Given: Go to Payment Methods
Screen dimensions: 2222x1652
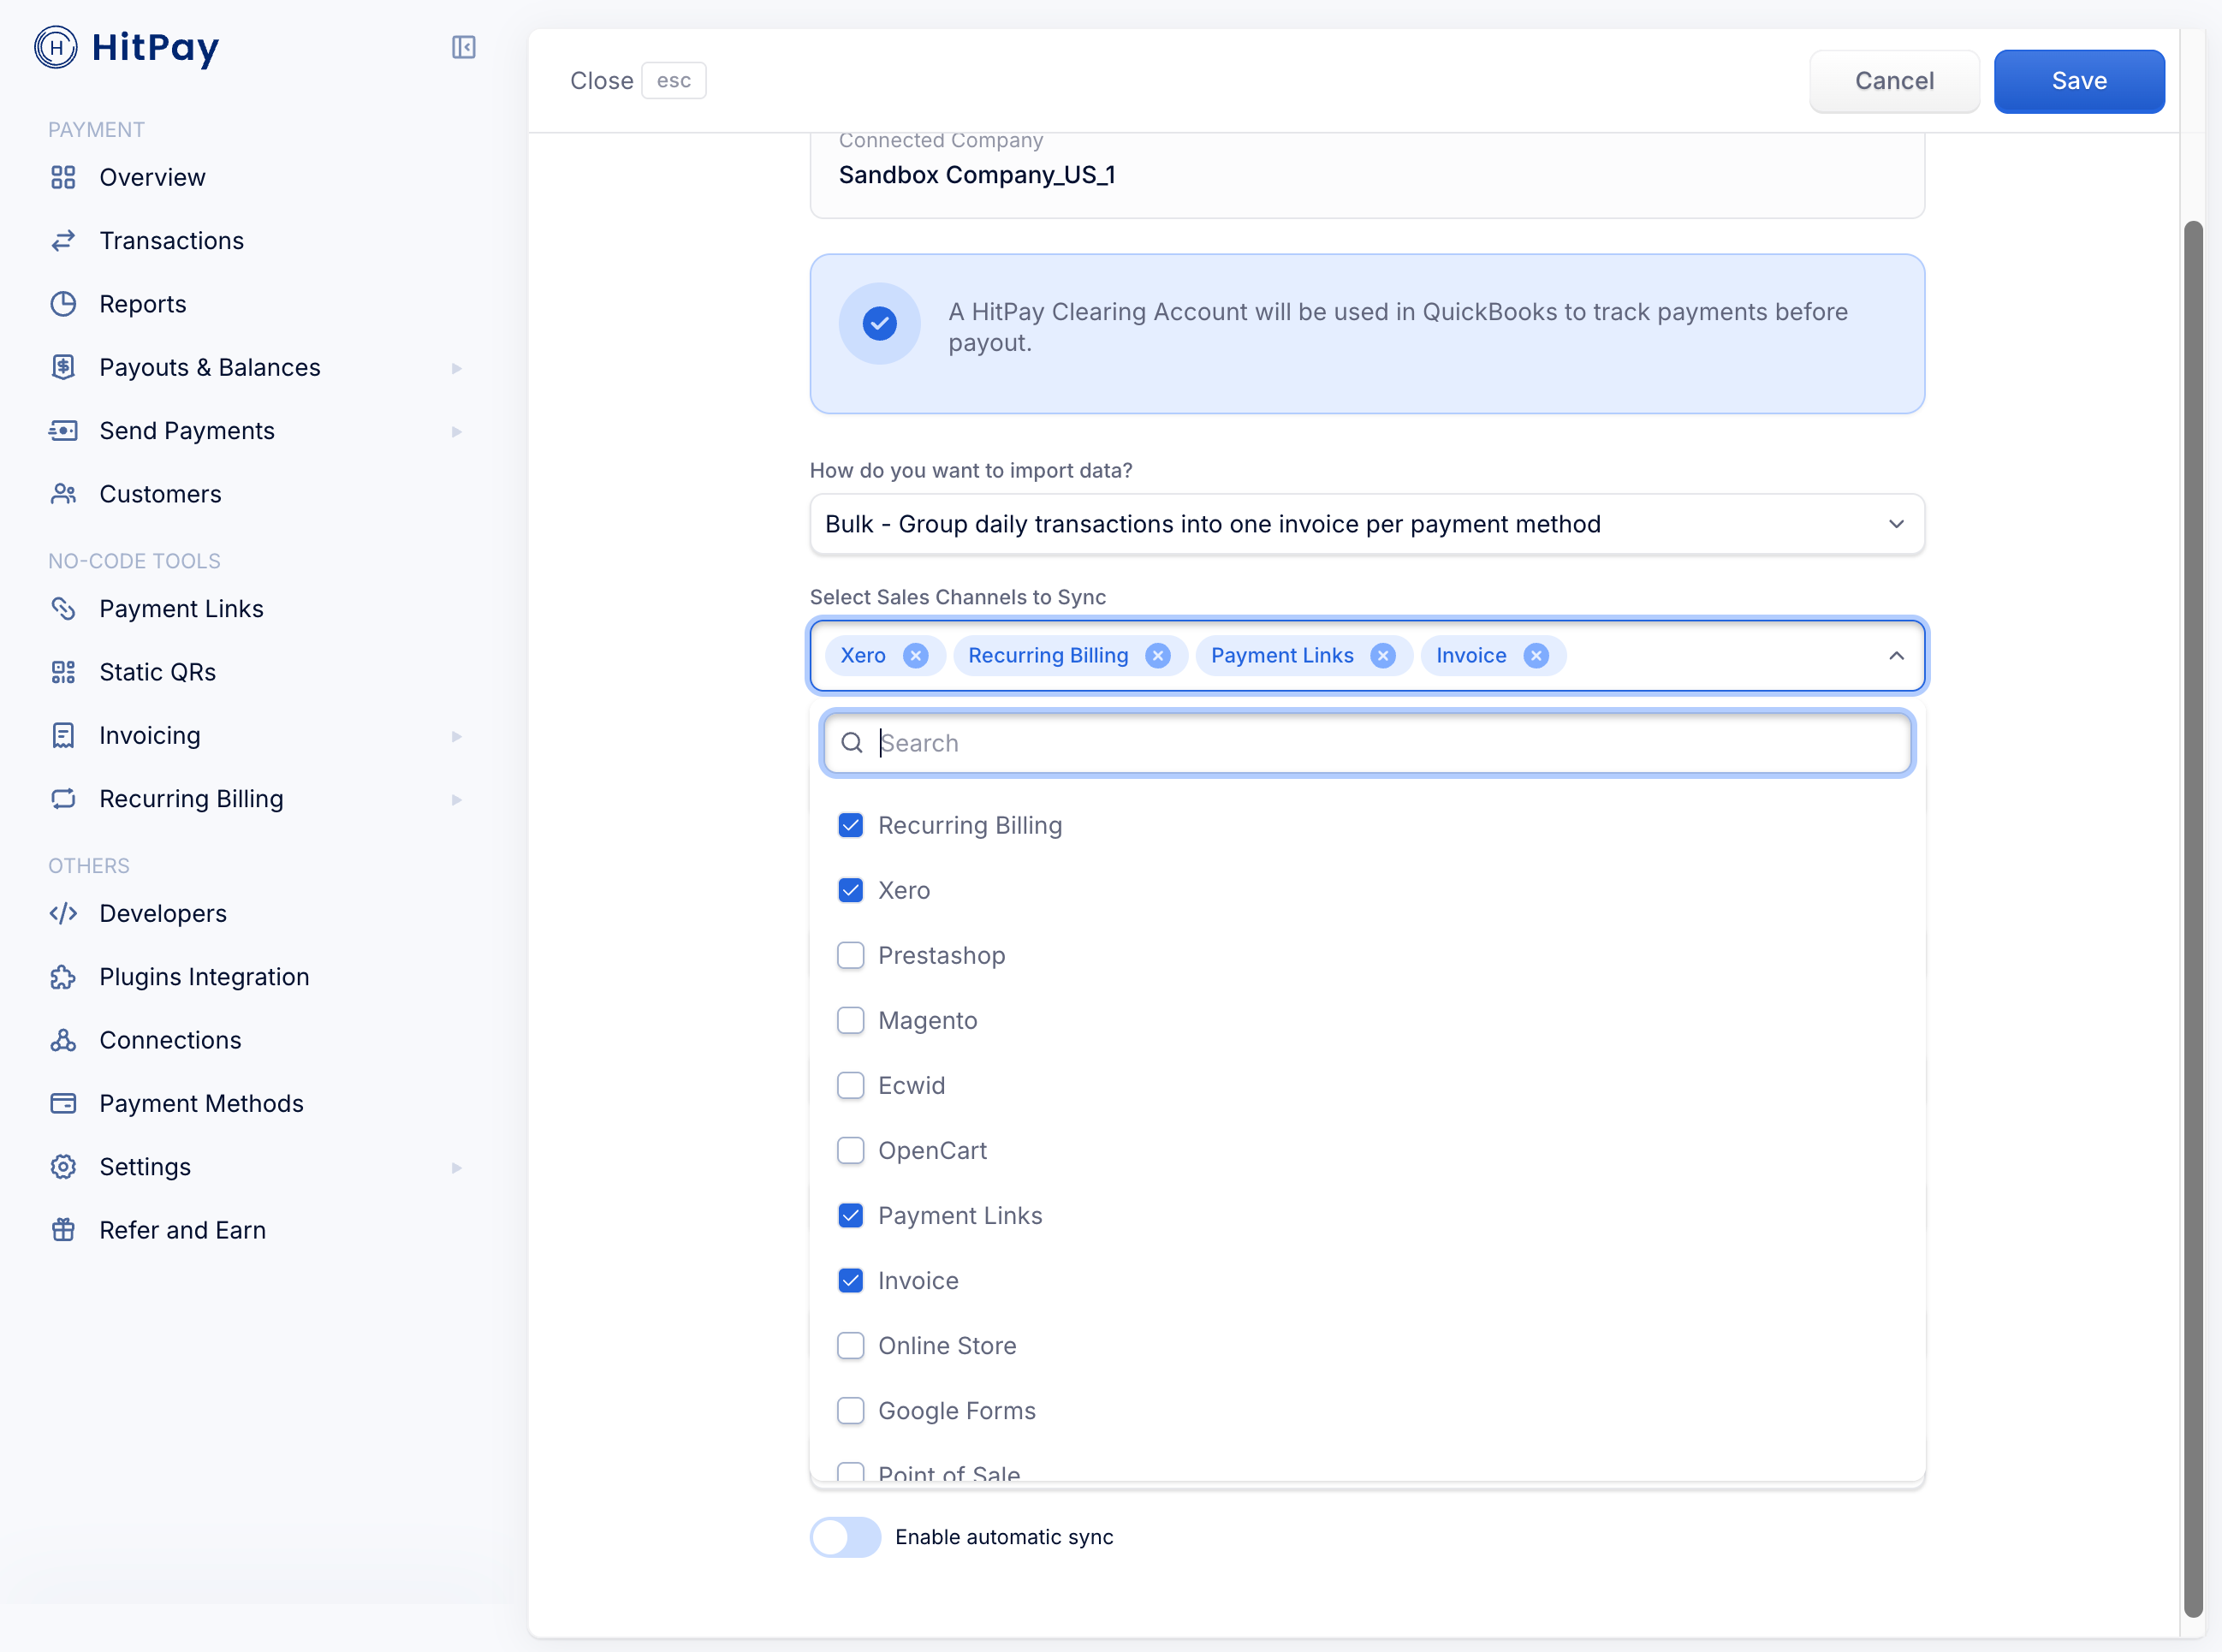Looking at the screenshot, I should [201, 1103].
